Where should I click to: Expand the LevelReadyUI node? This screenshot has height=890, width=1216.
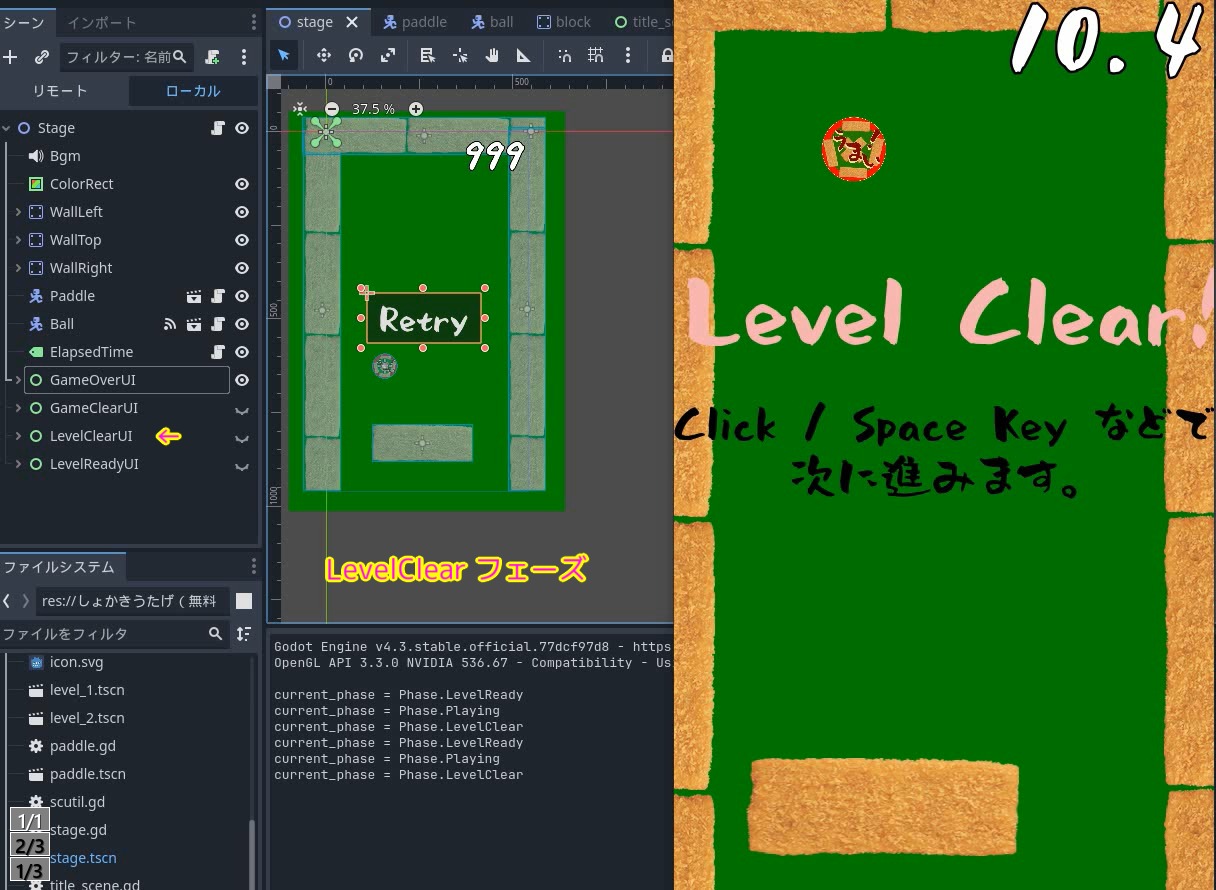(18, 464)
